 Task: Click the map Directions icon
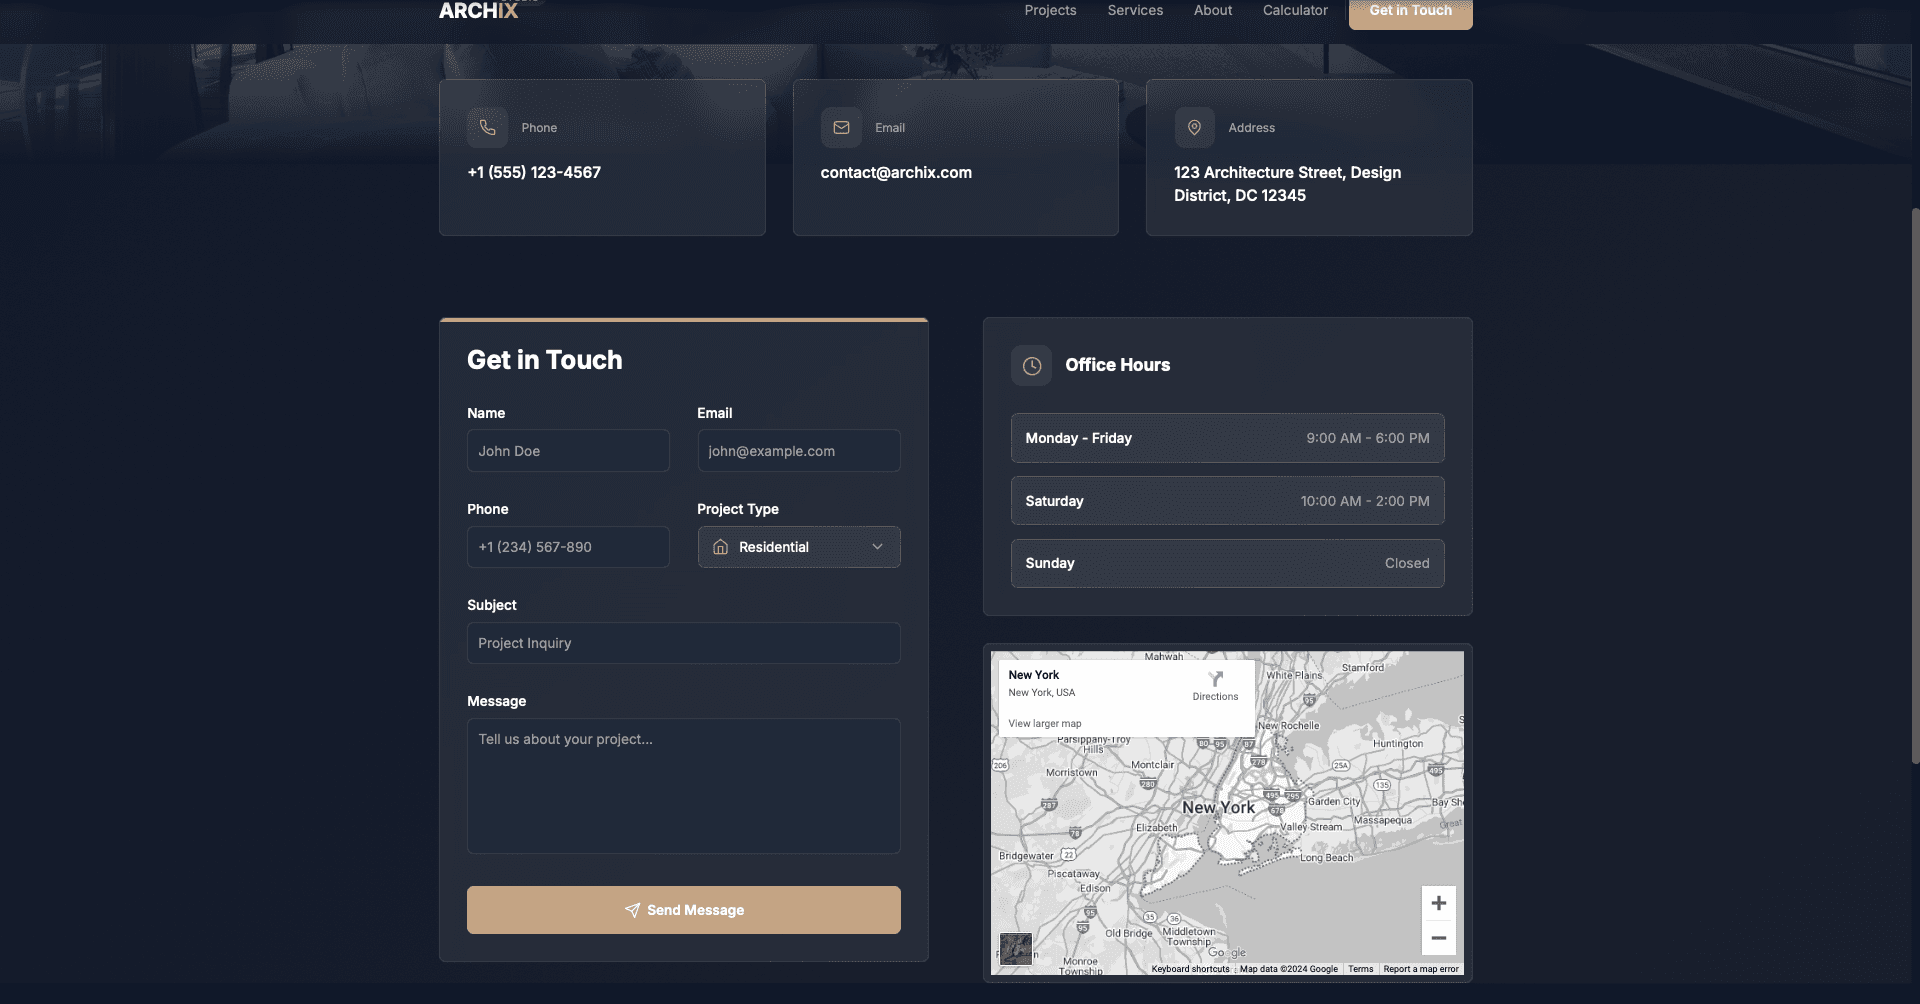coord(1215,679)
